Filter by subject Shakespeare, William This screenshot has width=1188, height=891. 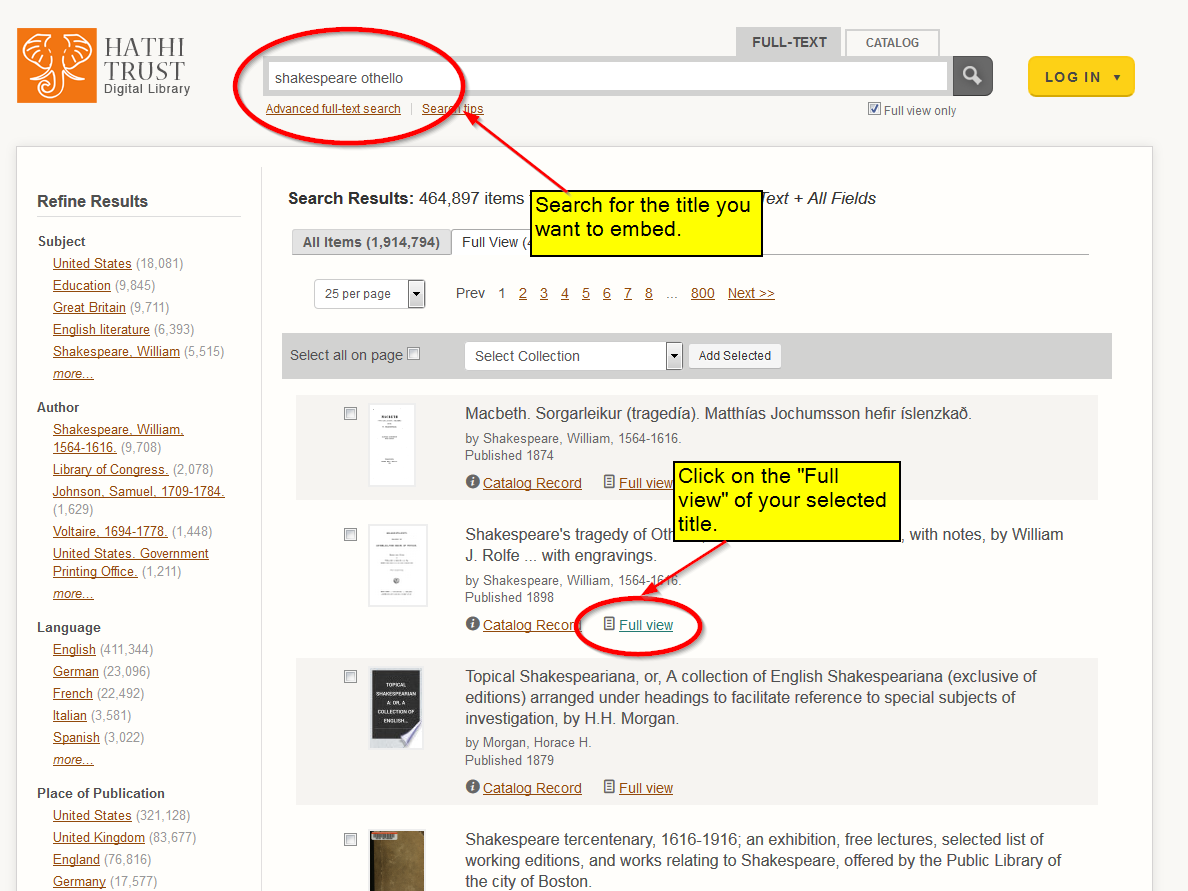[117, 351]
